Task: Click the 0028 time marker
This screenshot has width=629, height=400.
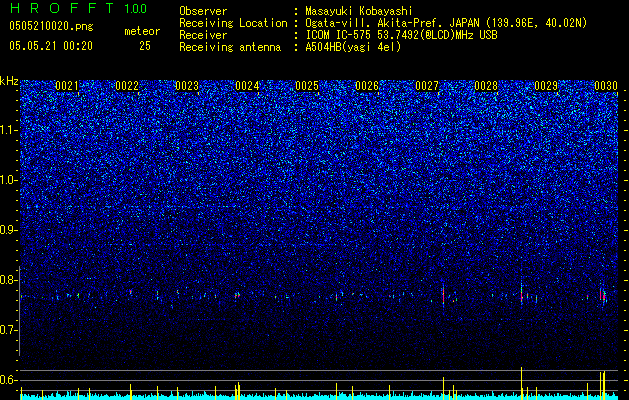Action: click(486, 86)
